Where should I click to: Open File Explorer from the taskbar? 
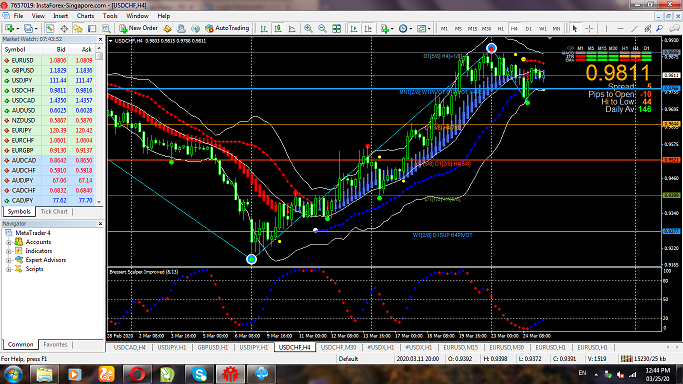[44, 374]
